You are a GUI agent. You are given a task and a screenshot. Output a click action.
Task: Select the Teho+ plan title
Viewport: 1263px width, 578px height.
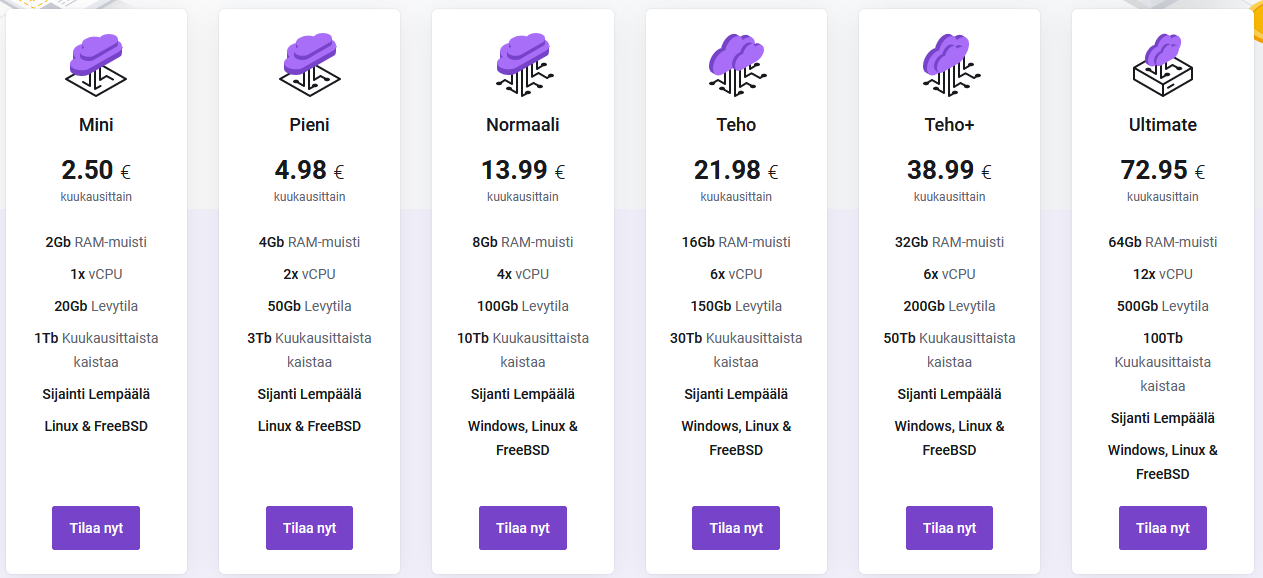click(949, 125)
